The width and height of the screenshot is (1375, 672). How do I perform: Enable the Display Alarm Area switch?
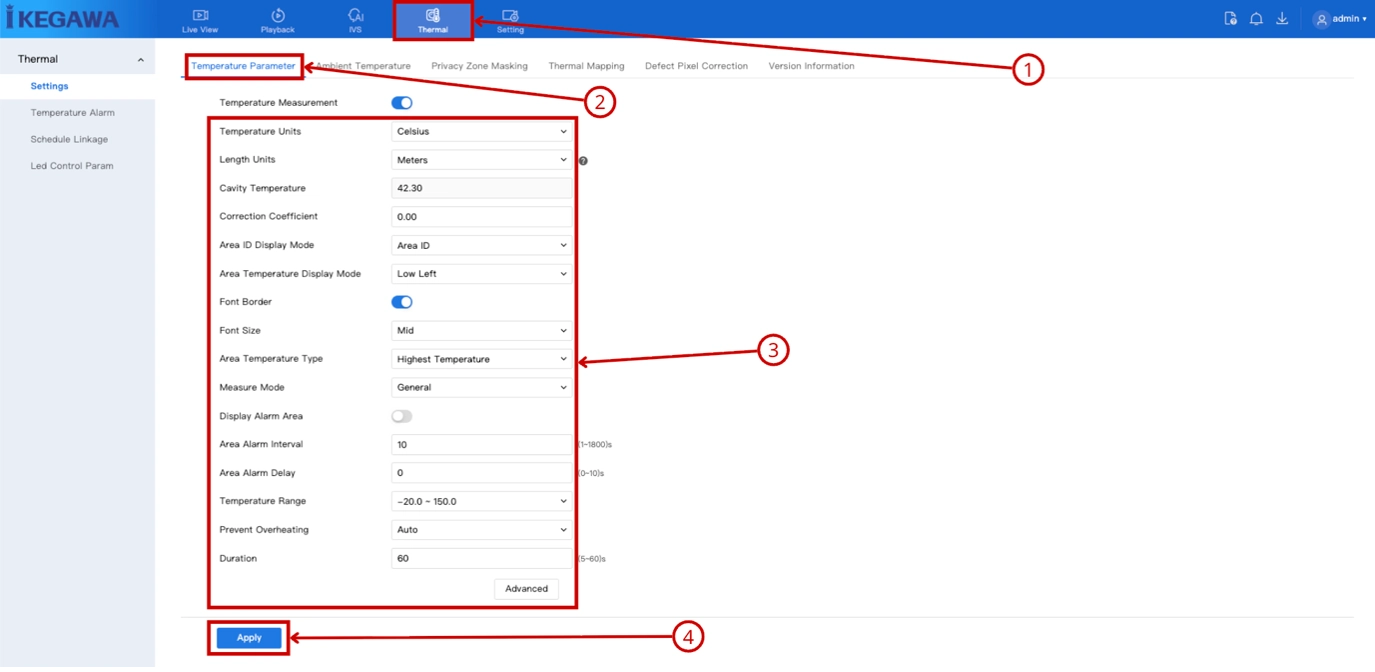coord(402,416)
